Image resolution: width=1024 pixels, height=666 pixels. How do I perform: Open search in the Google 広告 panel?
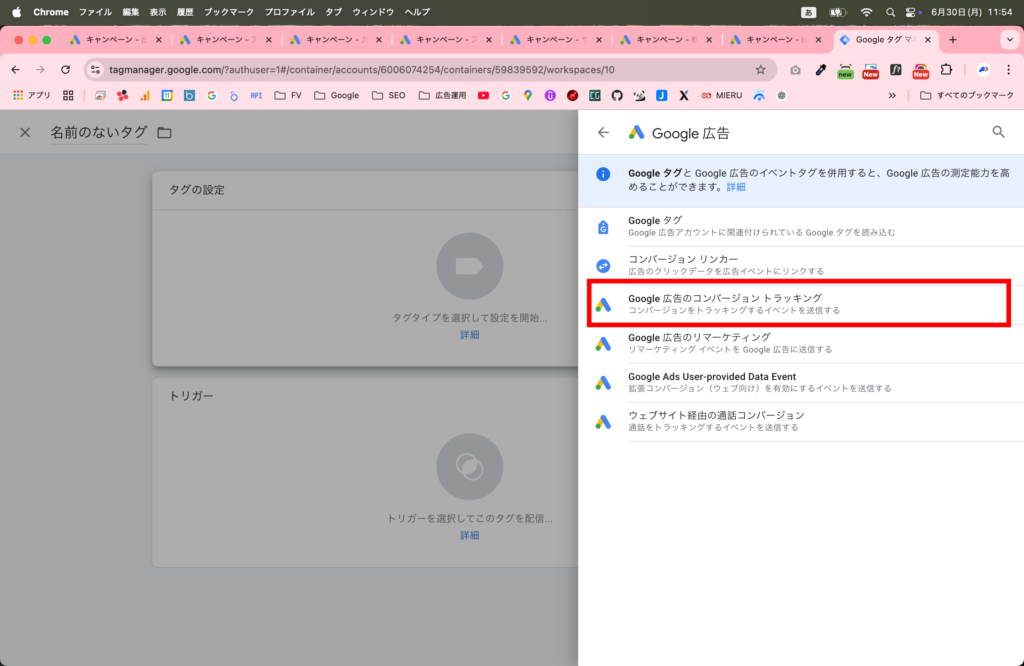pyautogui.click(x=998, y=132)
